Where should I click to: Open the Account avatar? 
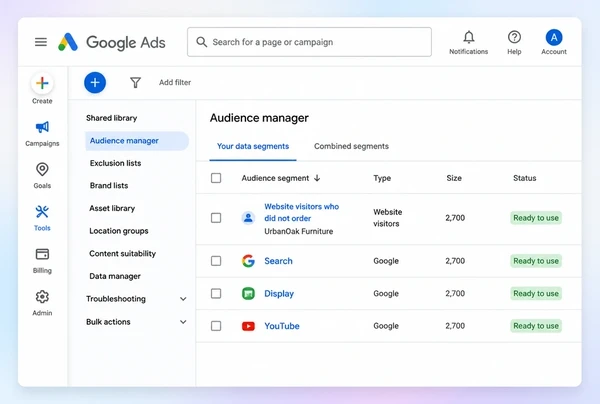click(554, 37)
